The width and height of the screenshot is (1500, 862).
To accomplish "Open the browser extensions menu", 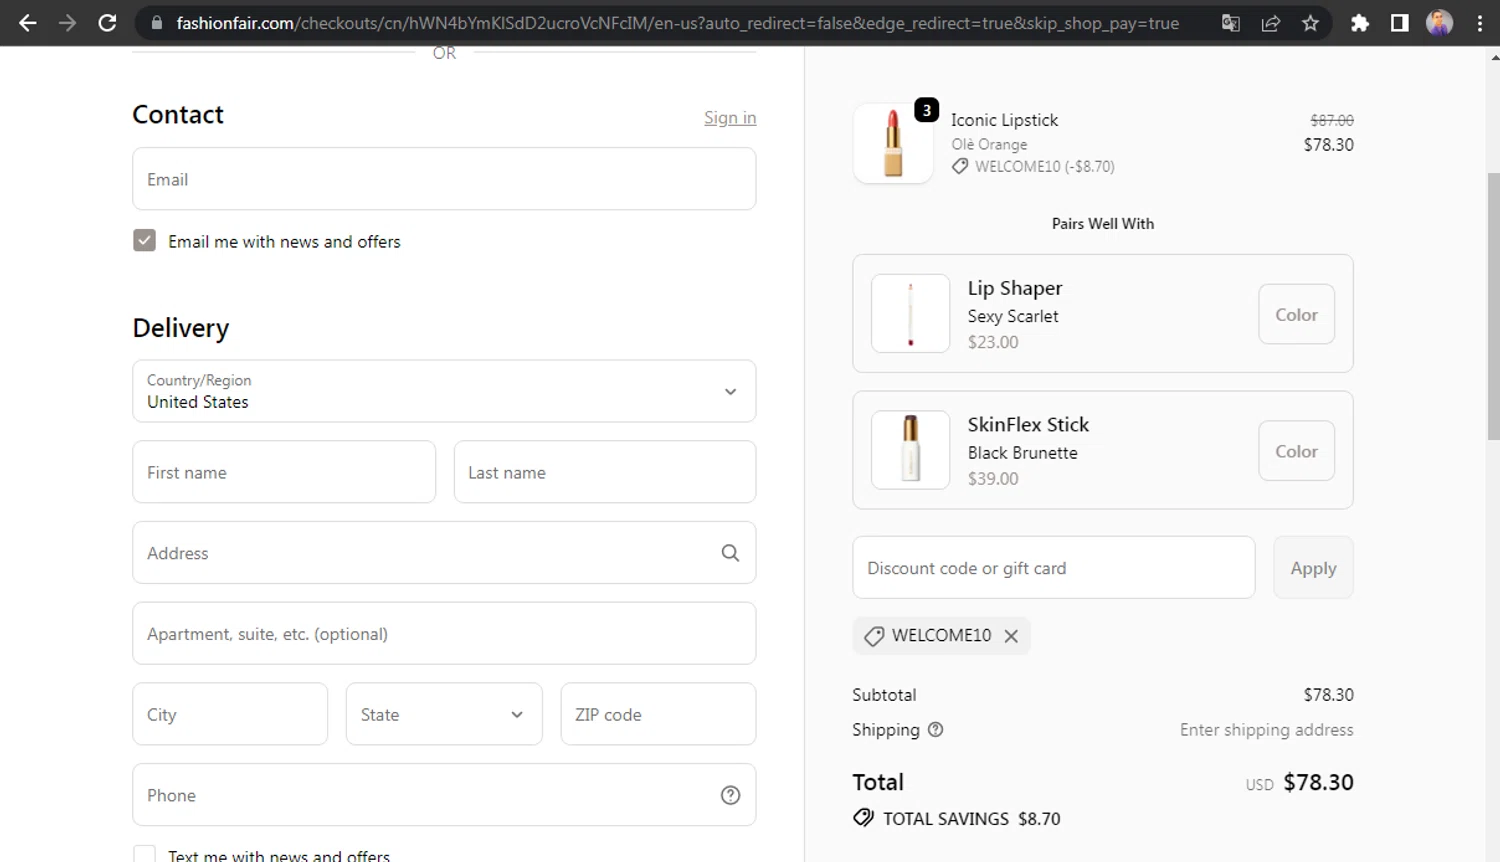I will pyautogui.click(x=1360, y=23).
